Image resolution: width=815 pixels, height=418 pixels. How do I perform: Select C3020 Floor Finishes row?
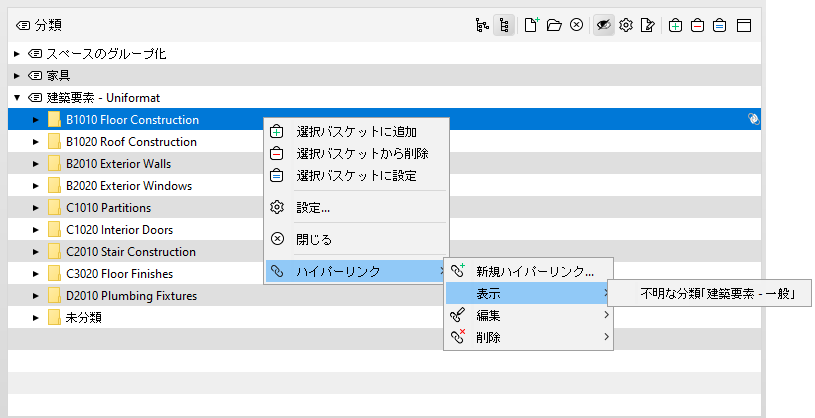click(x=384, y=274)
